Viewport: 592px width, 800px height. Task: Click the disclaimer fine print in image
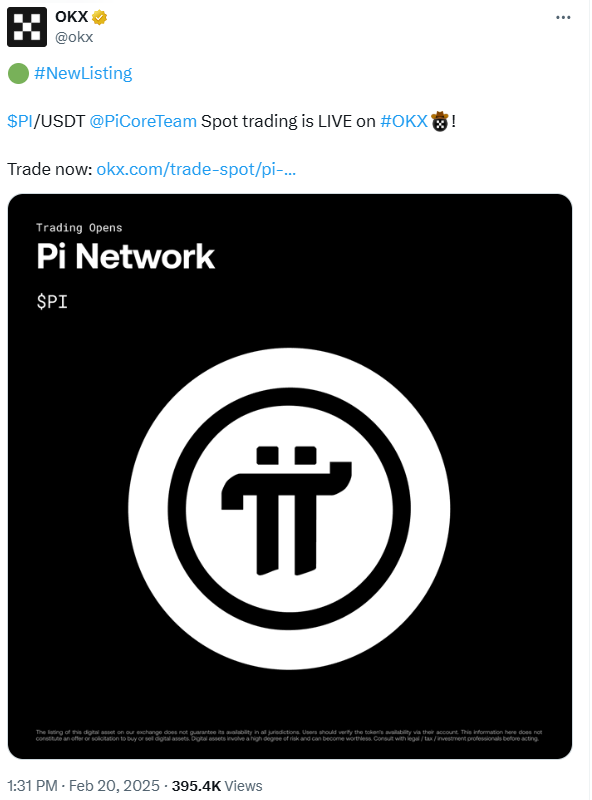tap(289, 735)
